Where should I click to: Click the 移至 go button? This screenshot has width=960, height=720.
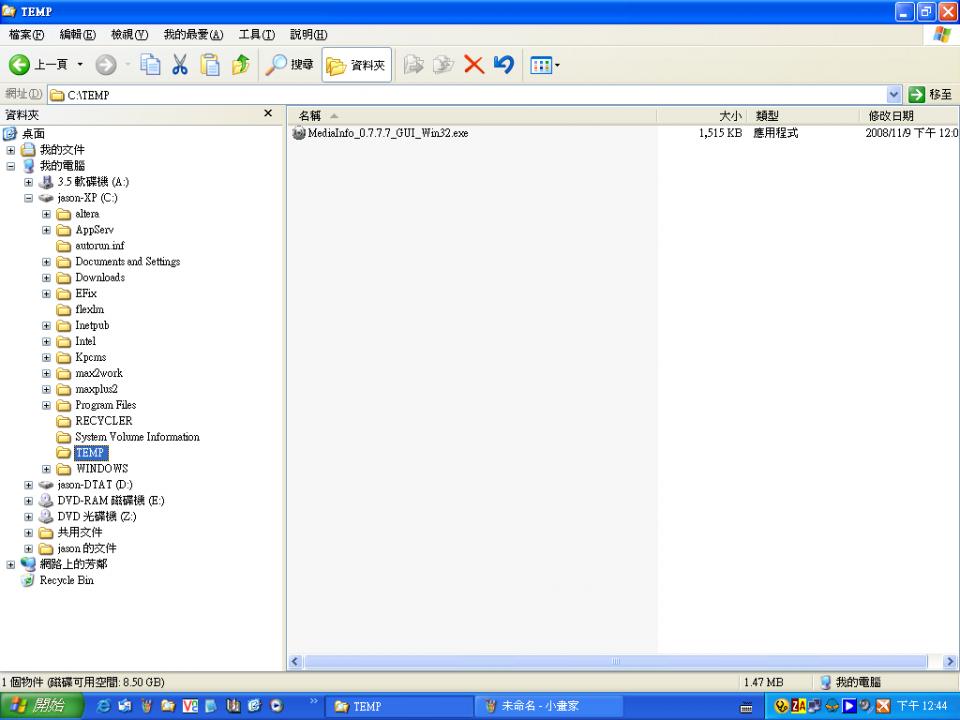[x=930, y=95]
